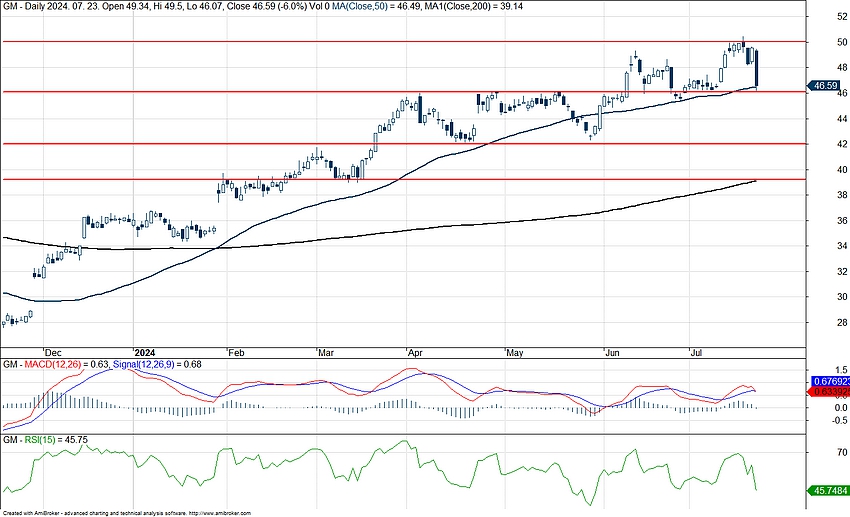Click the last large down candle on July 23
This screenshot has height=517, width=850.
click(756, 68)
